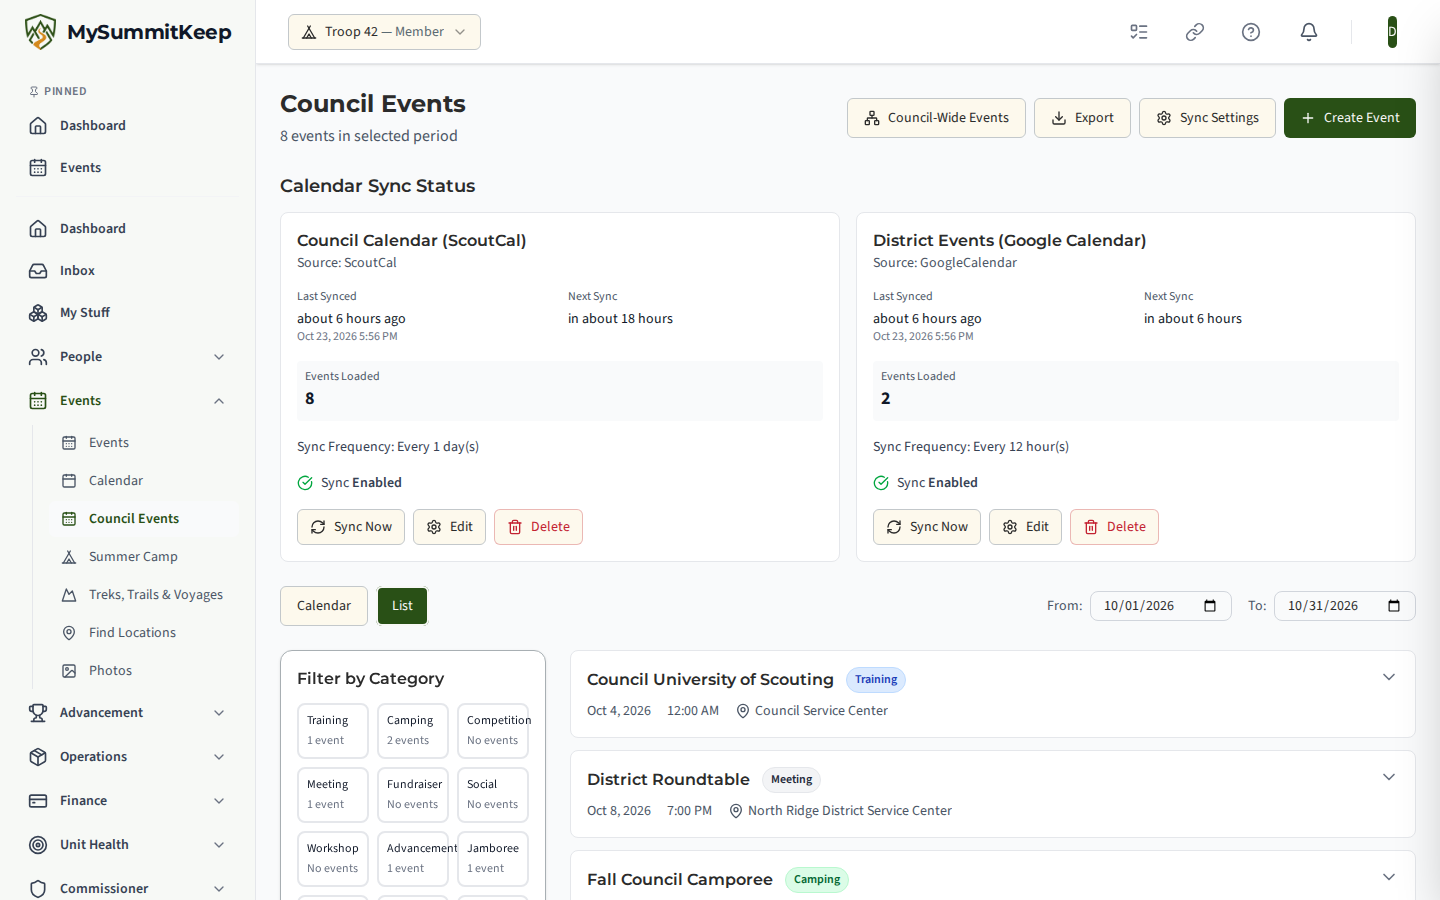Viewport: 1440px width, 900px height.
Task: Switch to List view
Action: click(402, 606)
